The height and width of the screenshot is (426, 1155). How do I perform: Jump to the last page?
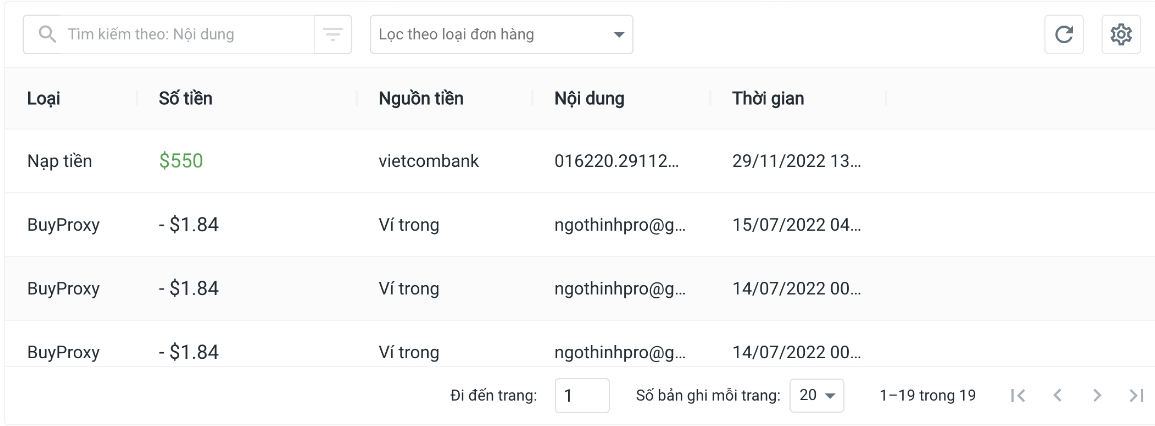(x=1136, y=396)
